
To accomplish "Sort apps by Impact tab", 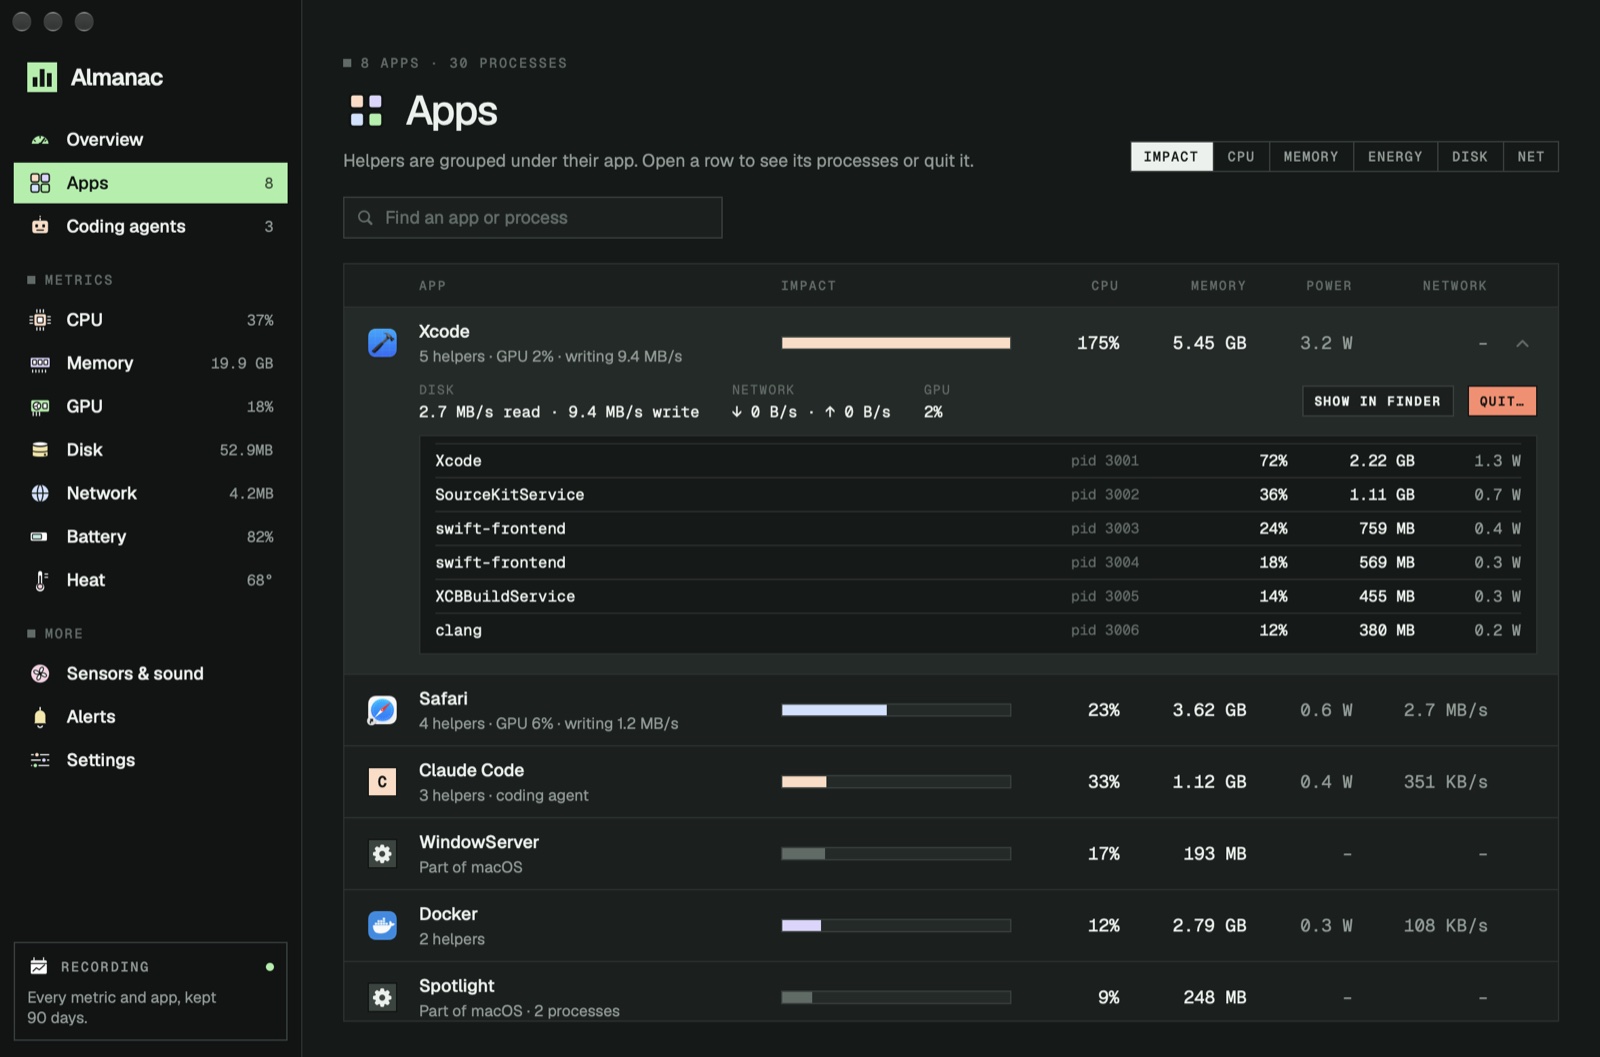I will click(x=1171, y=157).
